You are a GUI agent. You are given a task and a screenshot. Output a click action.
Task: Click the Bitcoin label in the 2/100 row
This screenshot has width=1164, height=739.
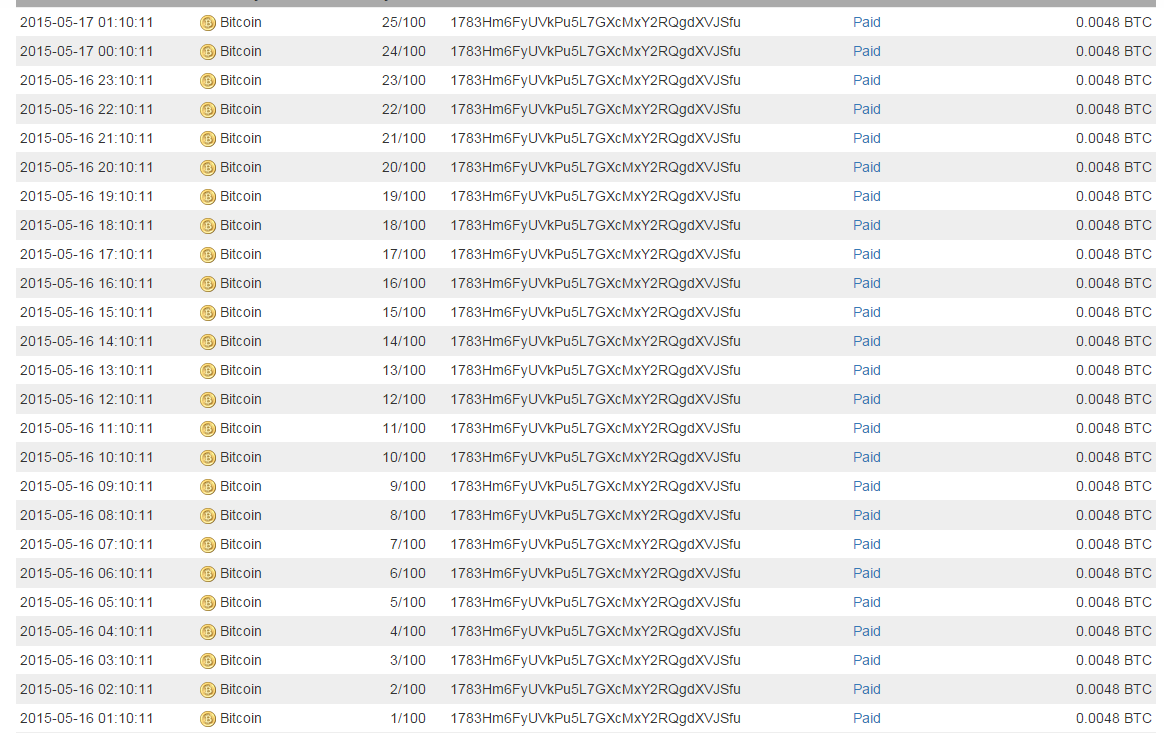pyautogui.click(x=241, y=688)
